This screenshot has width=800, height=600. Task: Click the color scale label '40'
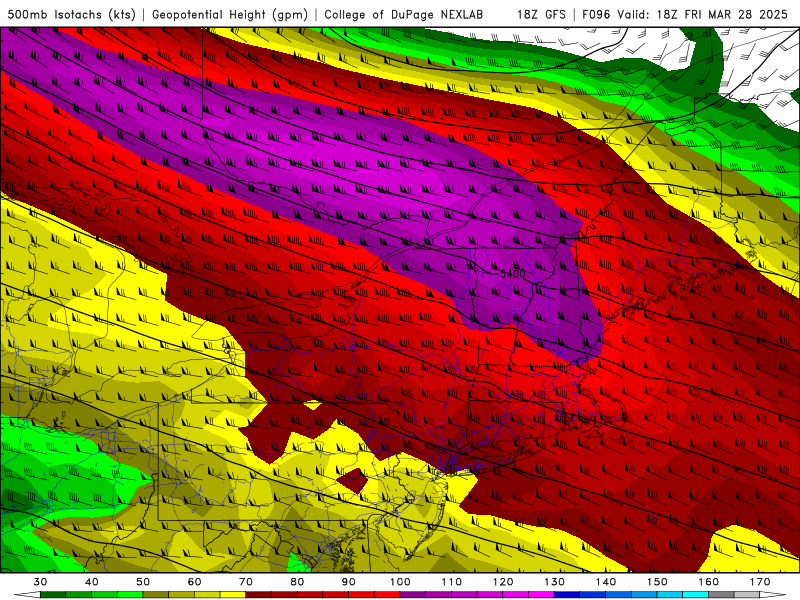pos(92,582)
